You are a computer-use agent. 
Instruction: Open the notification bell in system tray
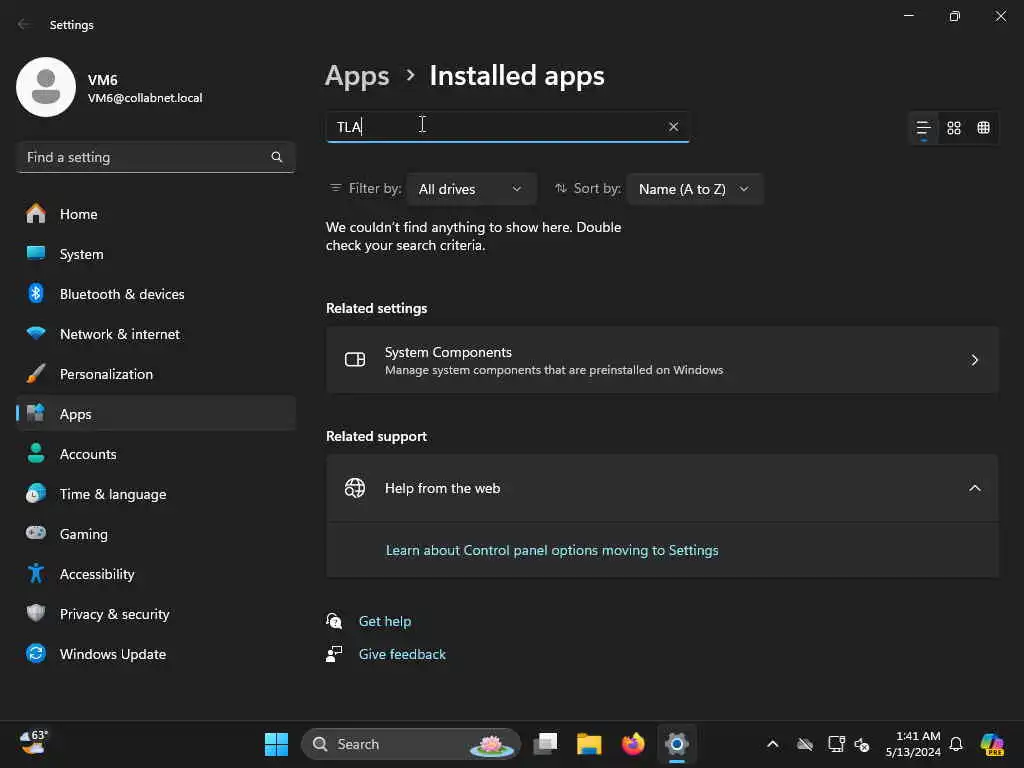[956, 744]
